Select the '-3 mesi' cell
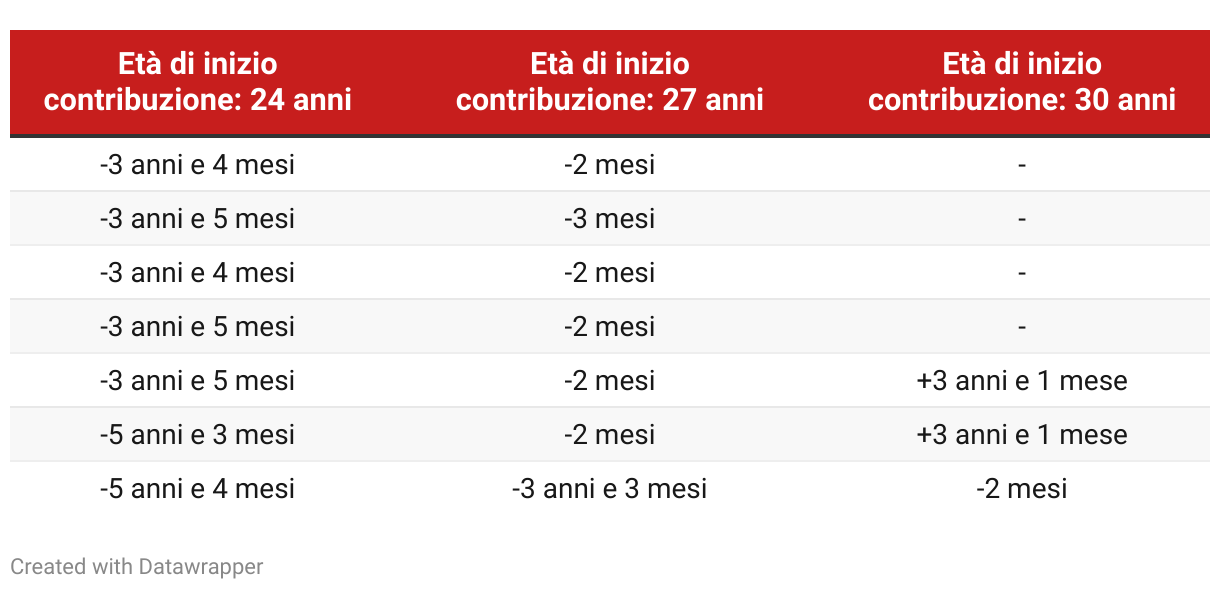The image size is (1220, 590). 609,218
